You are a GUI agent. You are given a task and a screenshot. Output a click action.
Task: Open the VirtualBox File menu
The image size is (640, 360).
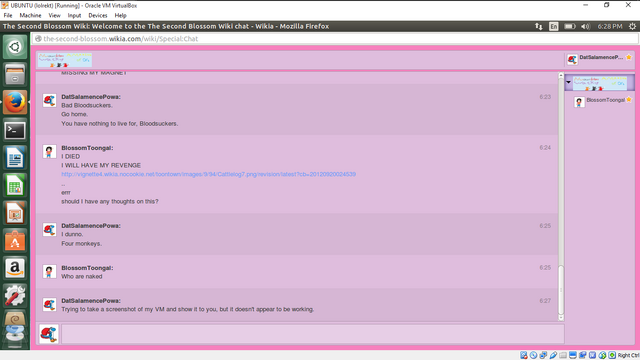point(8,16)
